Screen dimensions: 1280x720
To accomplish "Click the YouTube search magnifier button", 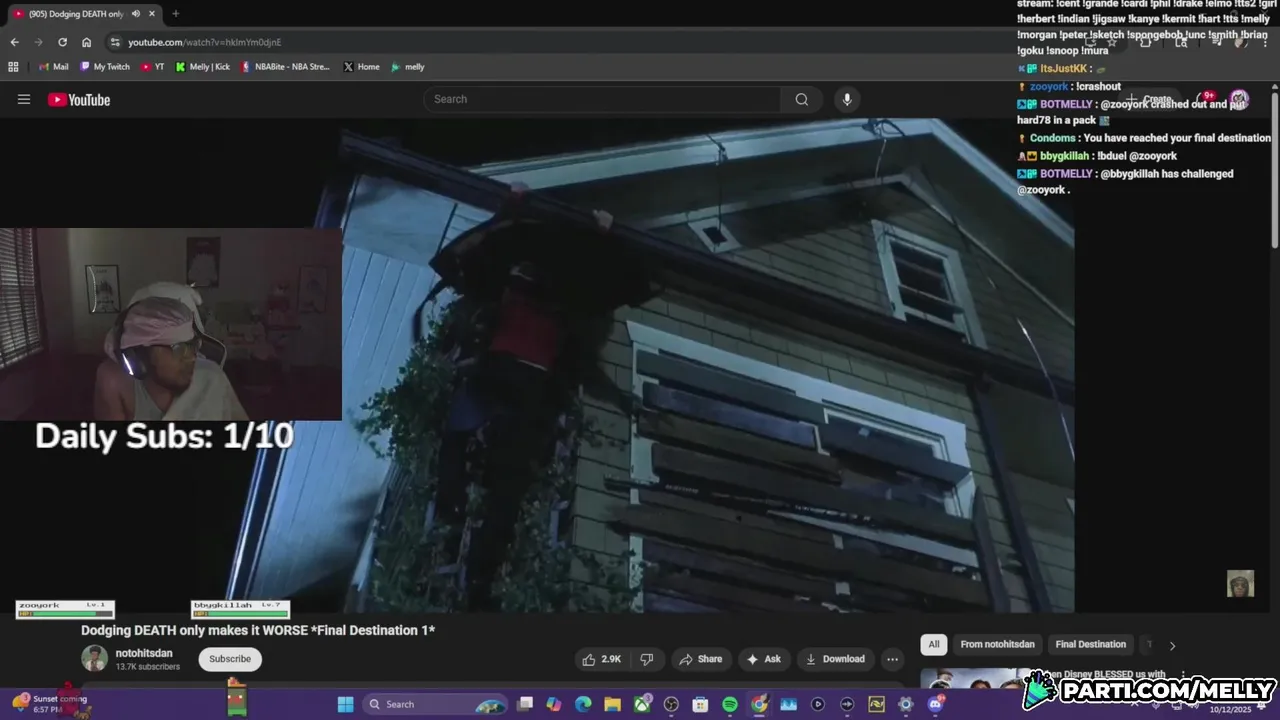I will tap(801, 99).
